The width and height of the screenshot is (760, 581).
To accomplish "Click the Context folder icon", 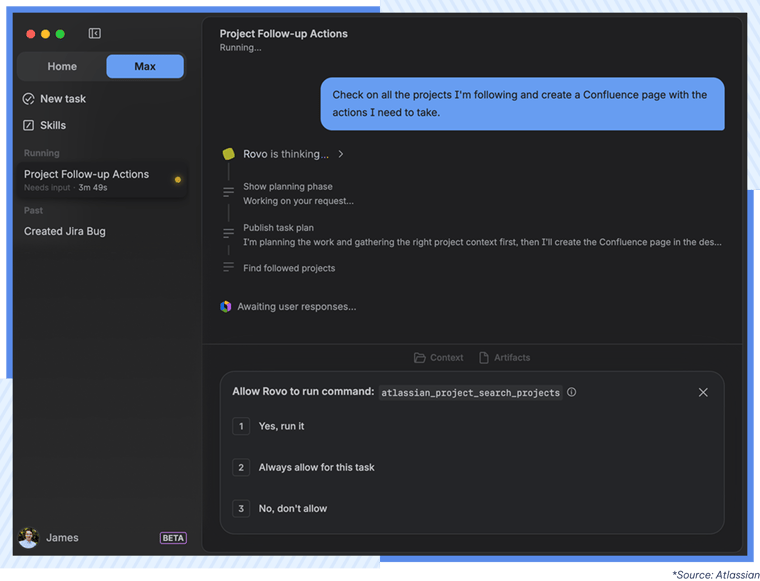I will click(x=419, y=358).
